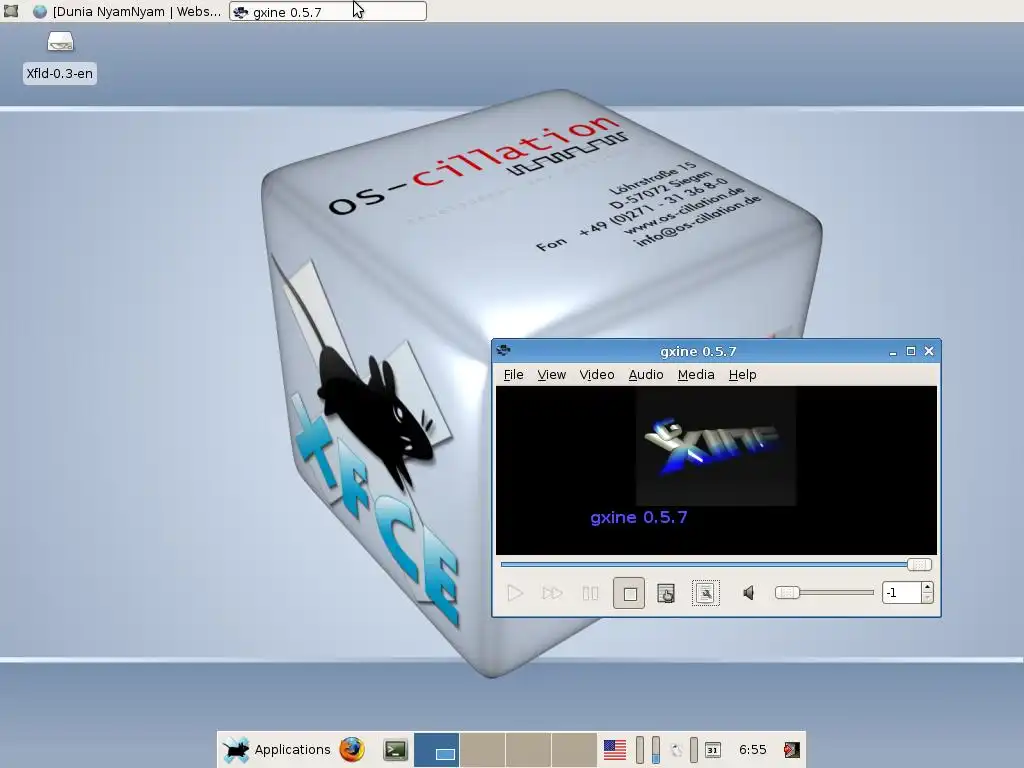Mute audio via the speaker icon

coord(748,593)
